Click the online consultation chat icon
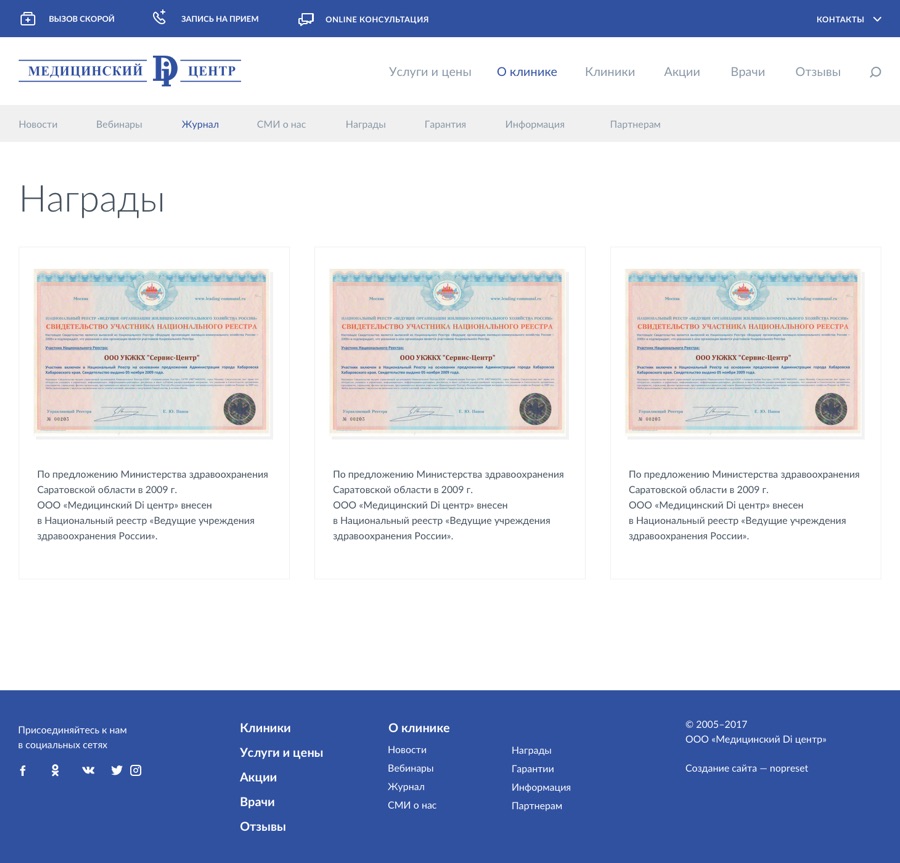 coord(306,19)
